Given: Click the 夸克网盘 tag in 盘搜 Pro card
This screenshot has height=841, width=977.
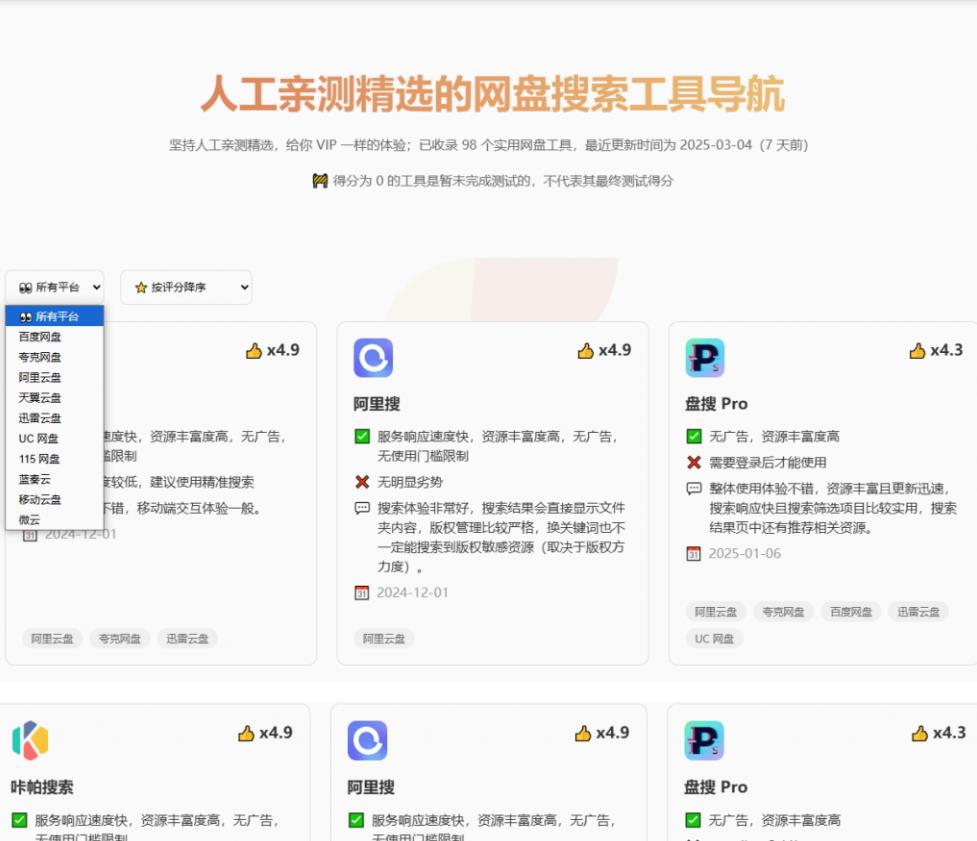Looking at the screenshot, I should click(783, 612).
